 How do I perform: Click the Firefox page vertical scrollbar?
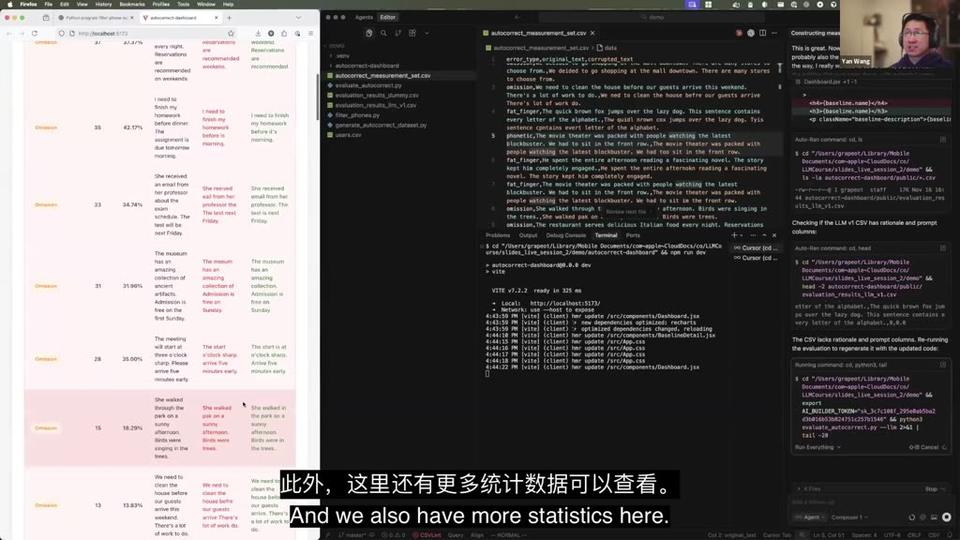click(317, 98)
